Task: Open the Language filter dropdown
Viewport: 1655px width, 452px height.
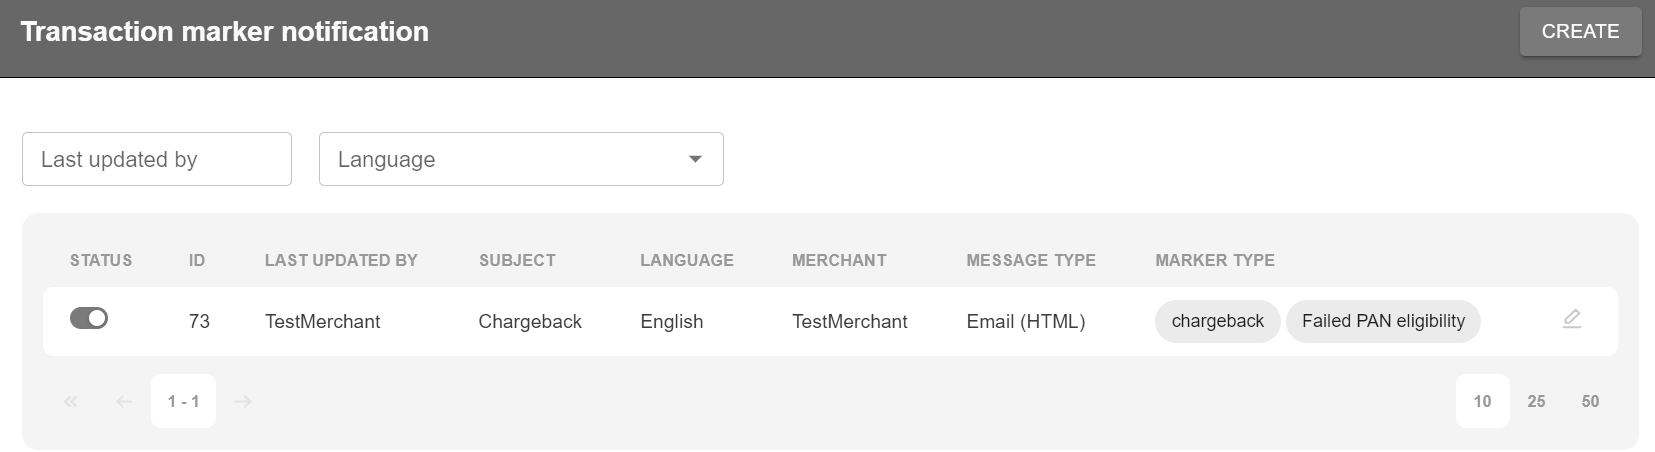Action: 520,159
